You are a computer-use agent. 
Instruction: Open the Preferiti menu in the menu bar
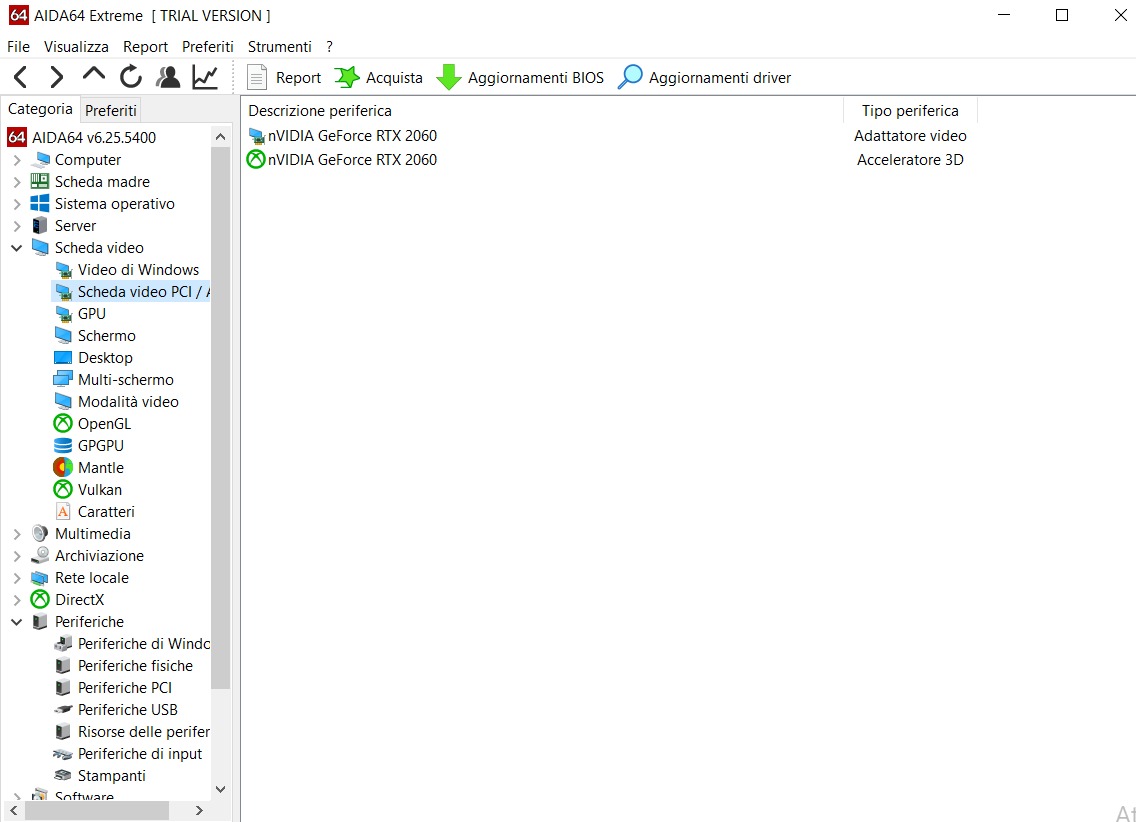207,46
